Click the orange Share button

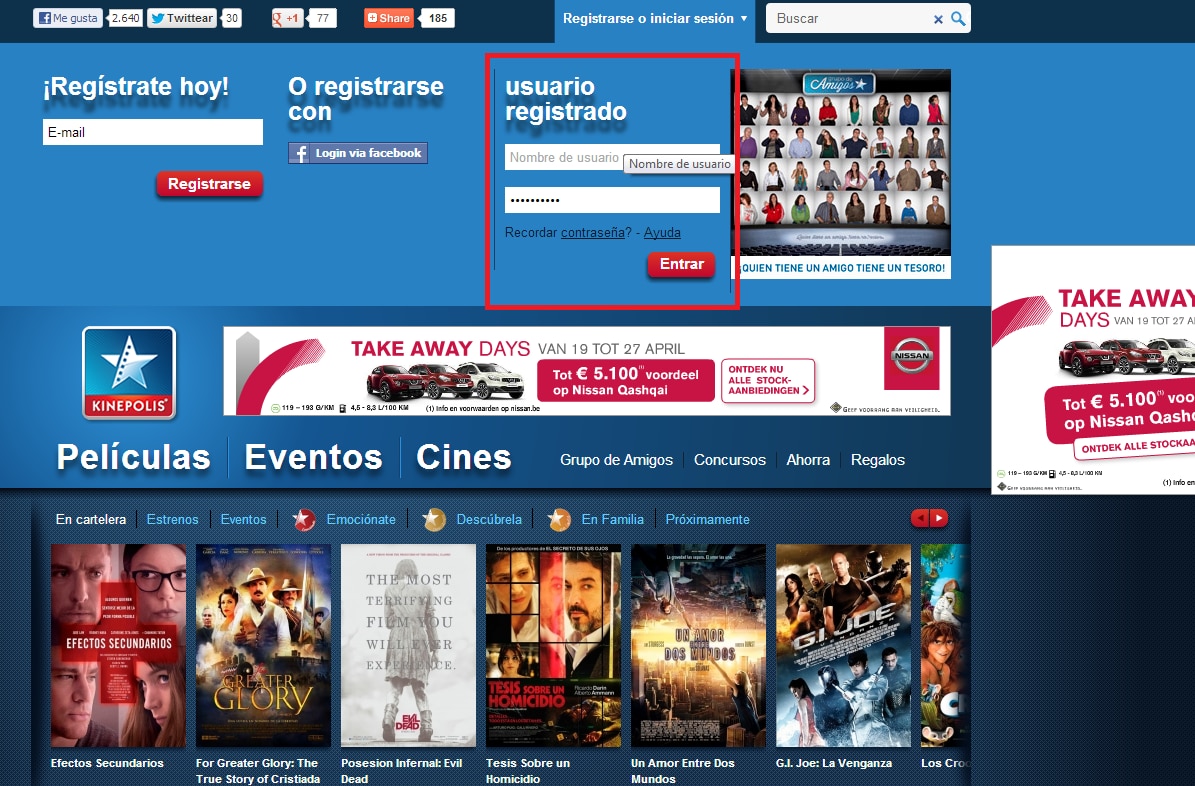[x=388, y=18]
